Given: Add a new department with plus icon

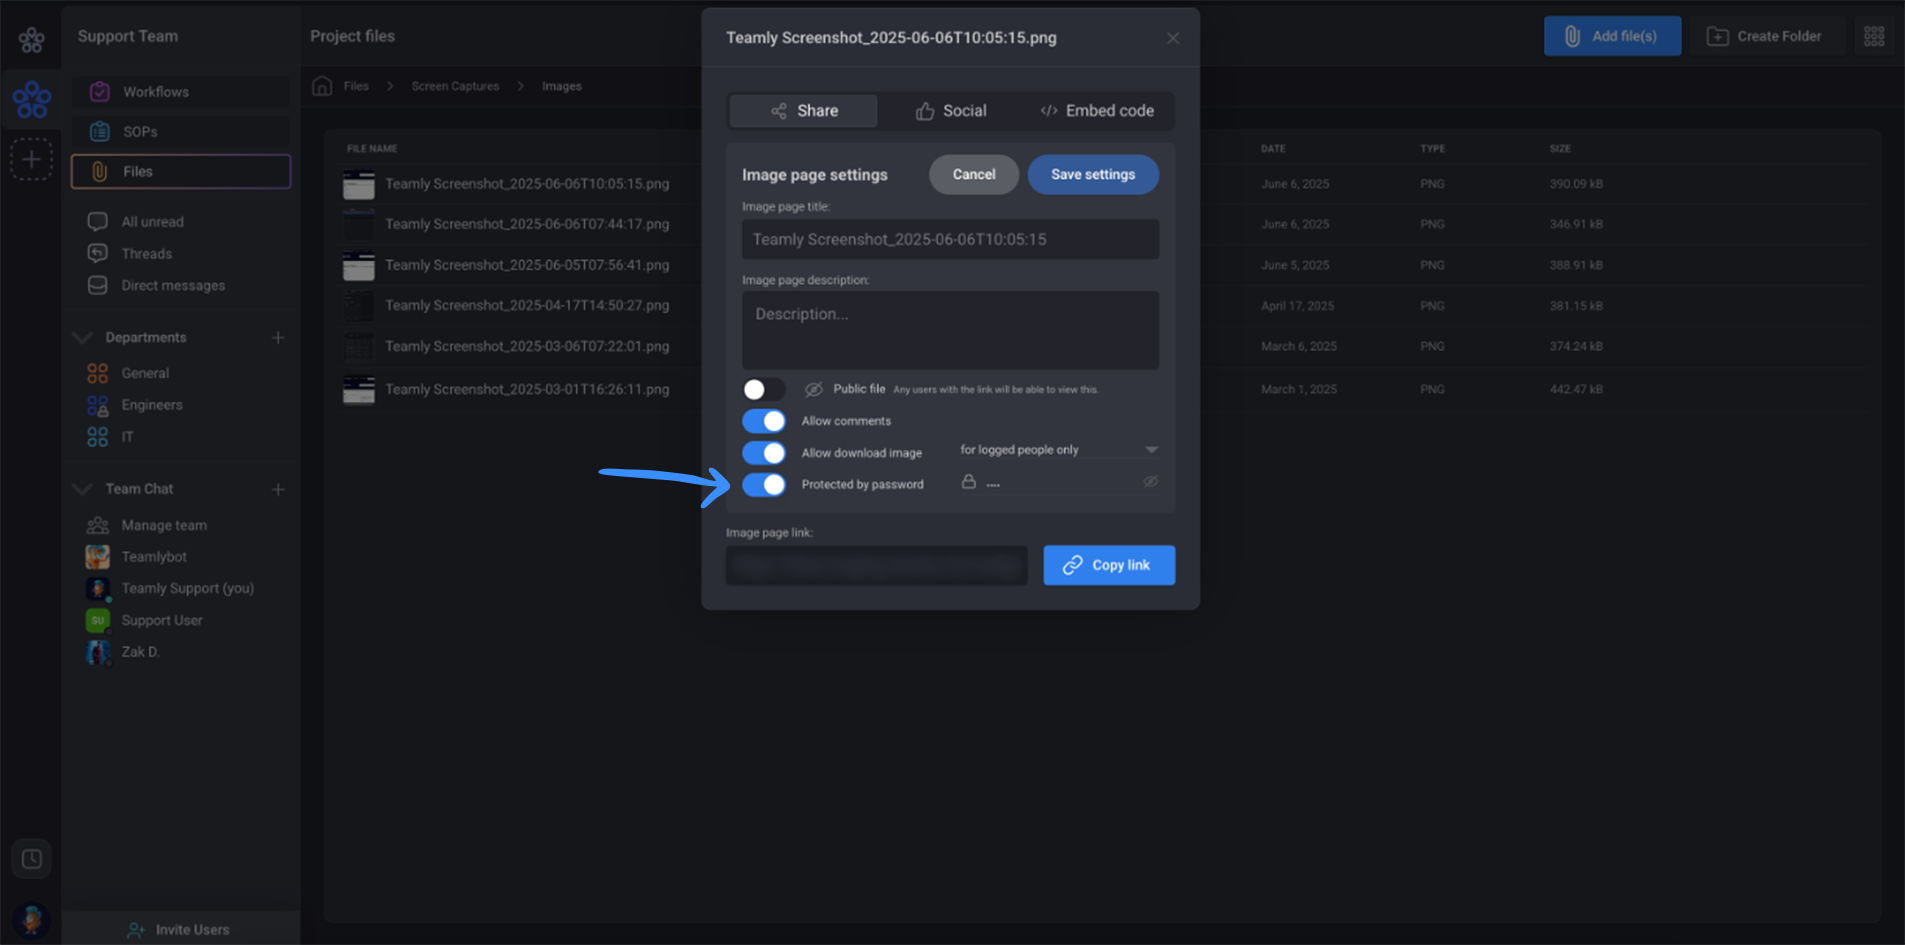Looking at the screenshot, I should 278,338.
